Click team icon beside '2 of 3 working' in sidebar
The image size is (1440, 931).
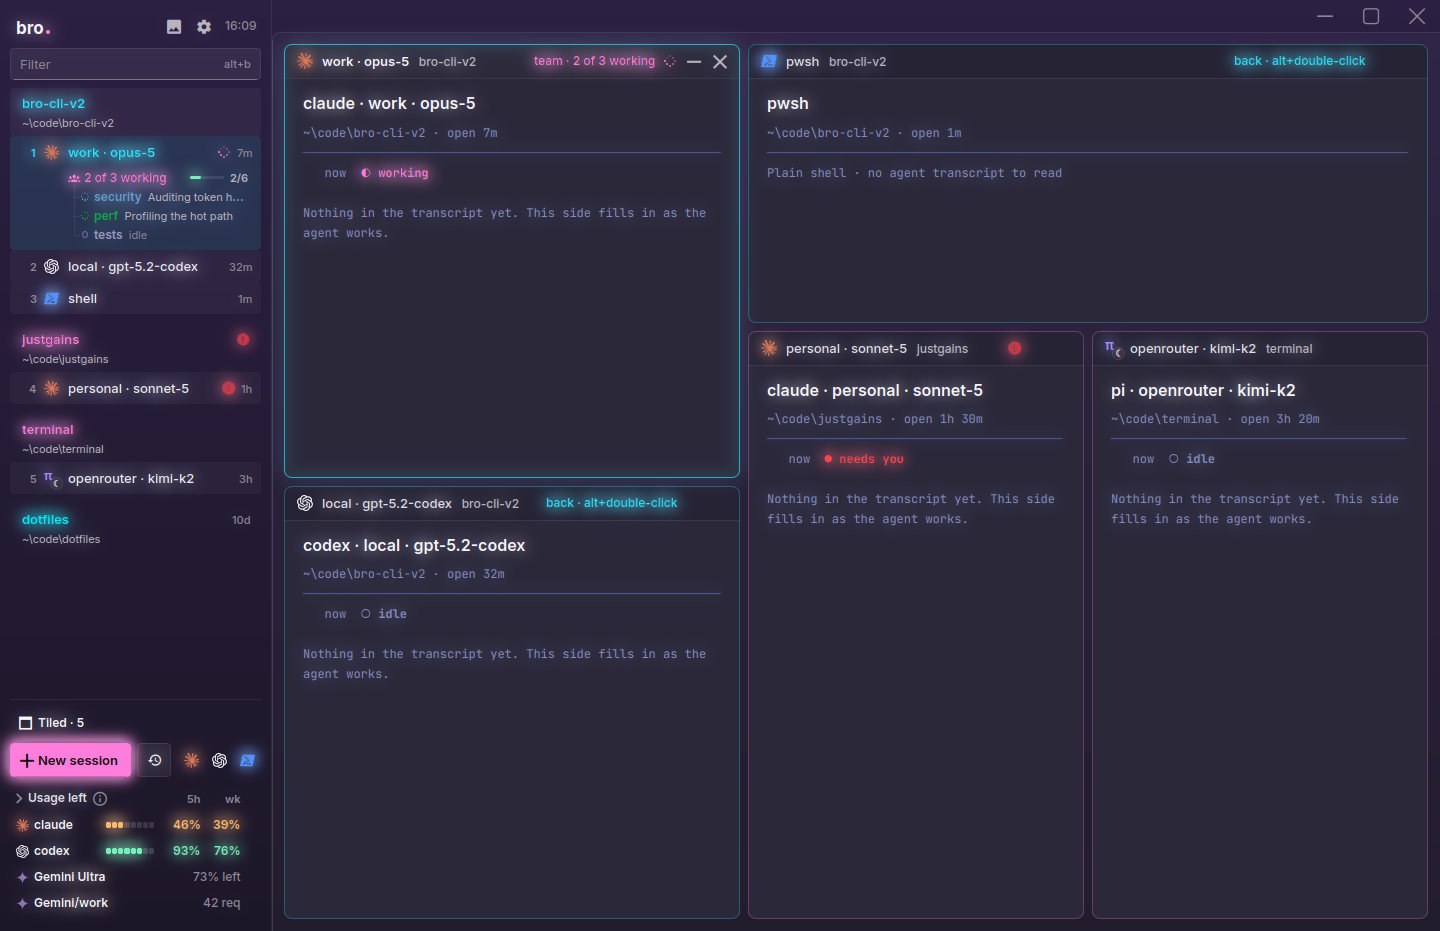tap(74, 178)
